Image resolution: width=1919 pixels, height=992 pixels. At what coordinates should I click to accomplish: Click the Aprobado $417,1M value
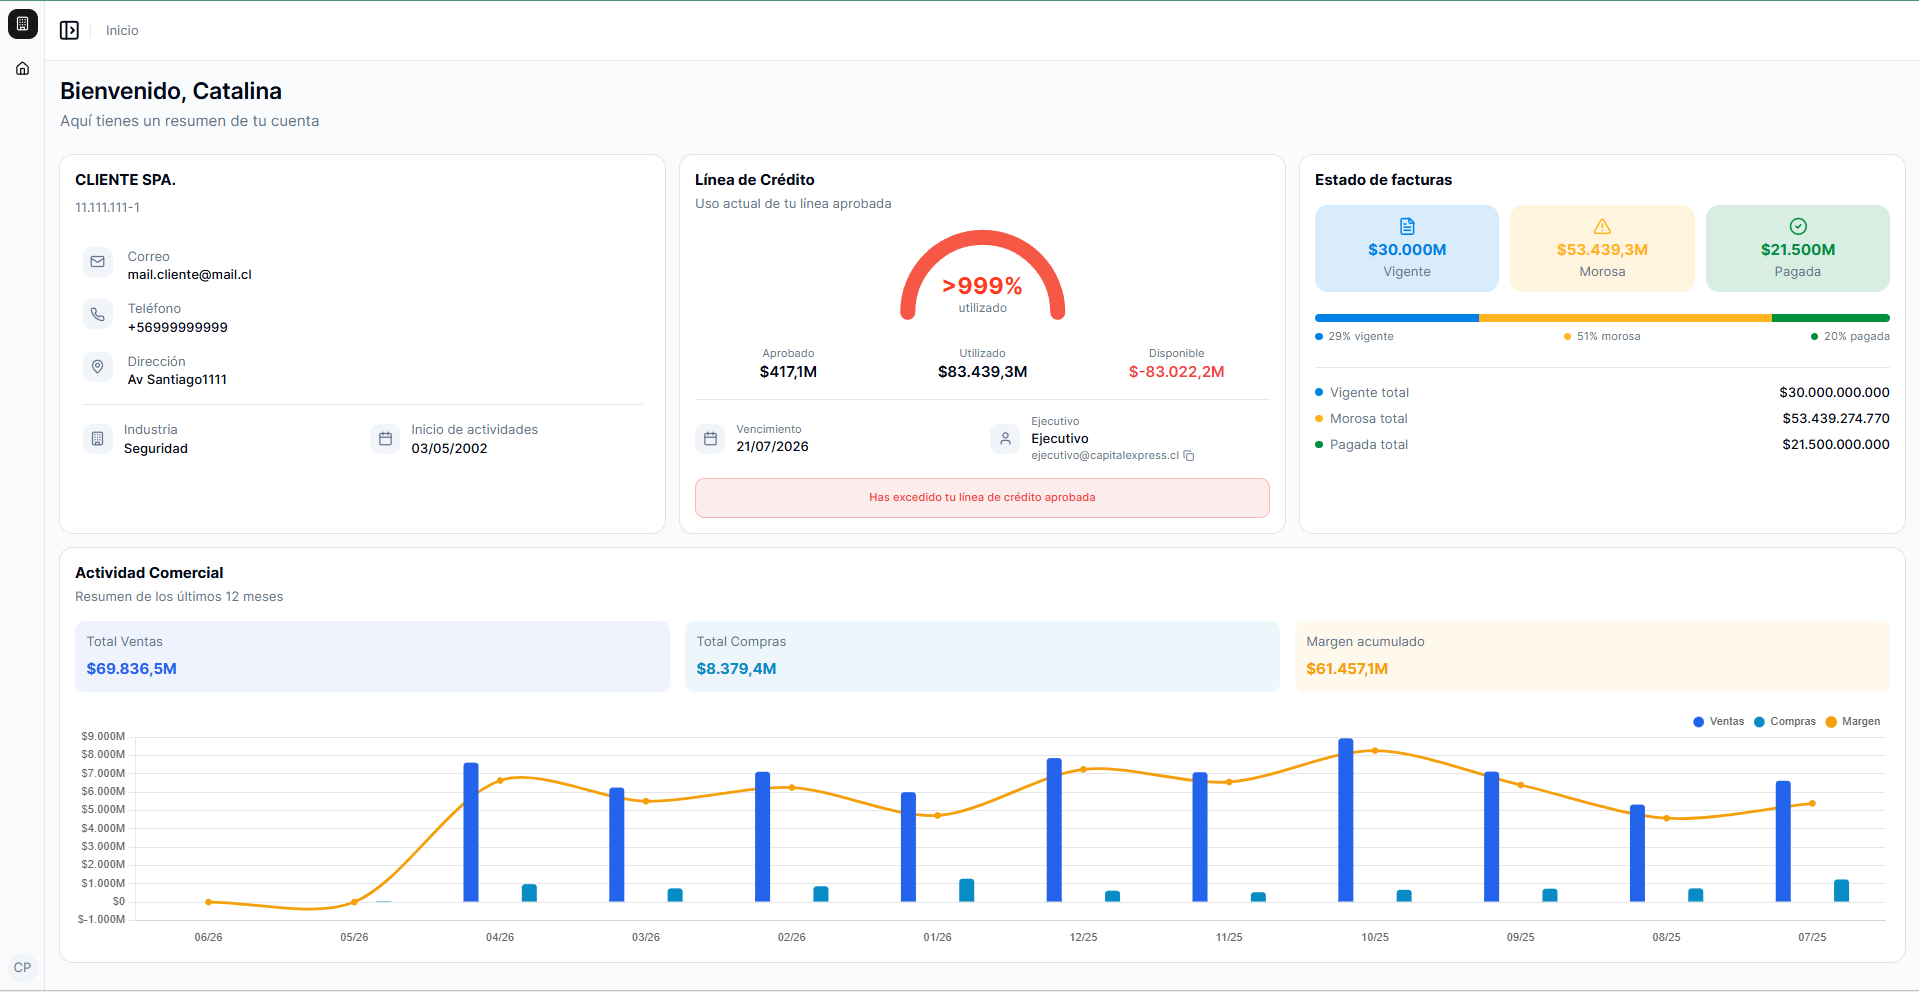tap(788, 372)
